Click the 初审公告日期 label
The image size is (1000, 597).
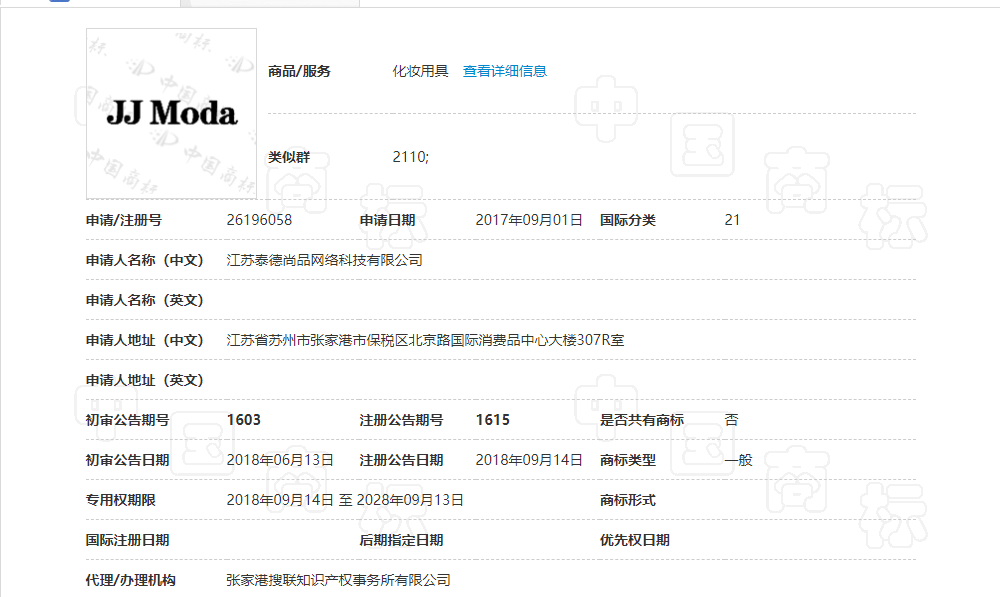click(128, 460)
